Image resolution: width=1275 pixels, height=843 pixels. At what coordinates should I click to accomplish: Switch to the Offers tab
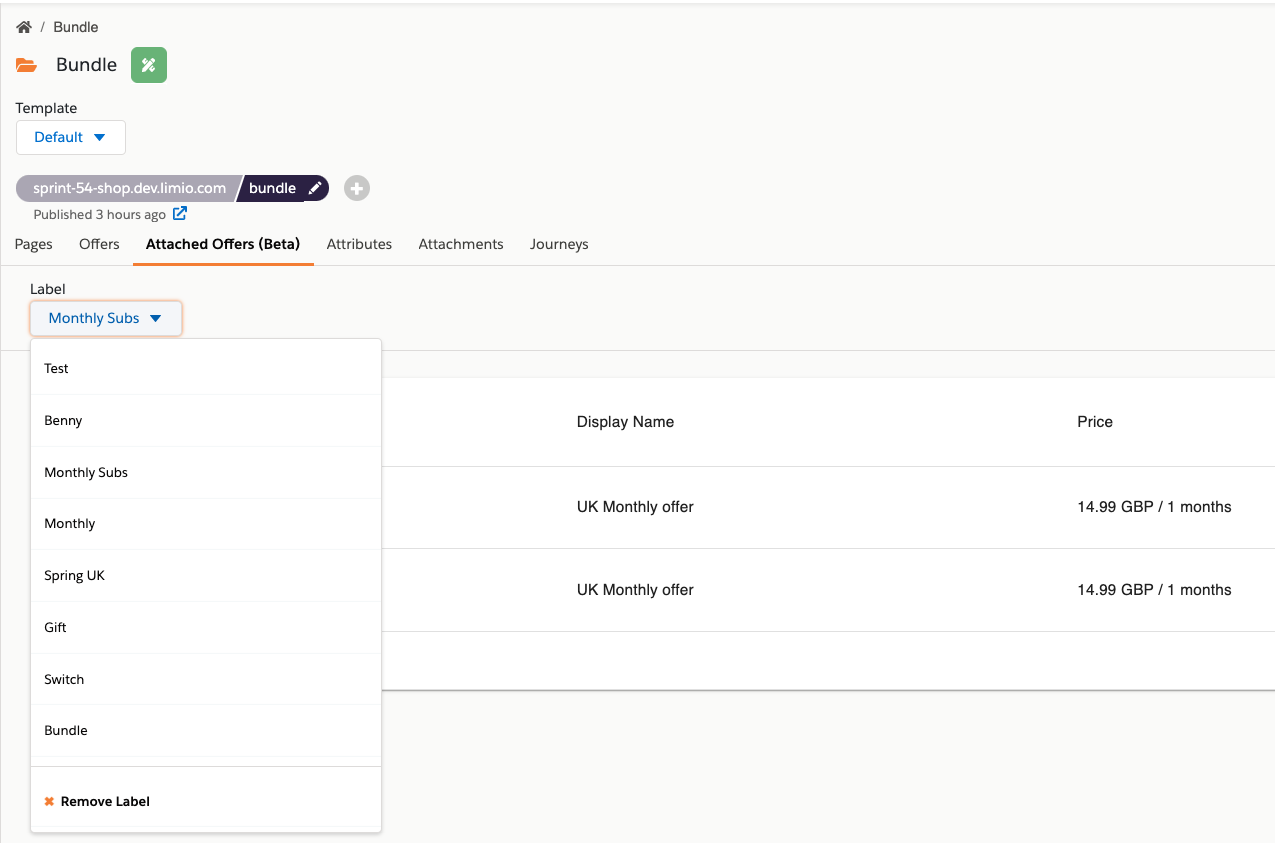99,244
